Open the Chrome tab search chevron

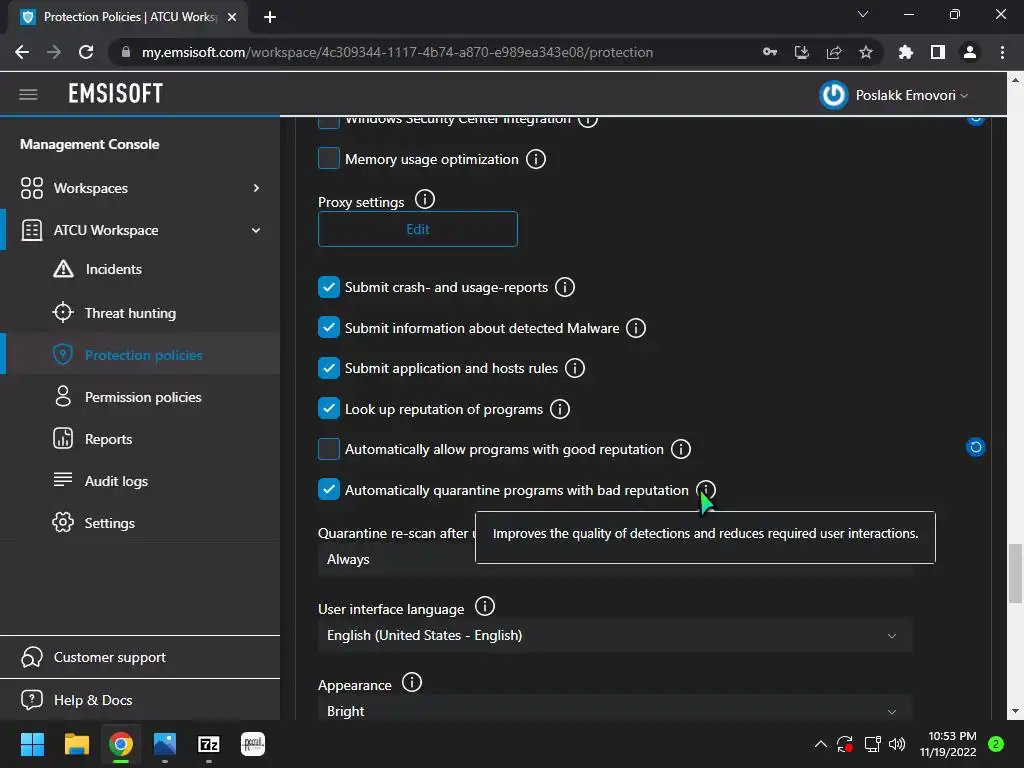[x=863, y=14]
